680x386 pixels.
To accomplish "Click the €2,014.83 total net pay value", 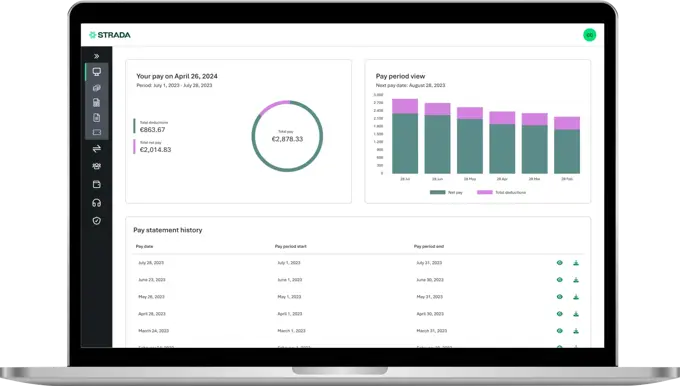I will pyautogui.click(x=155, y=150).
